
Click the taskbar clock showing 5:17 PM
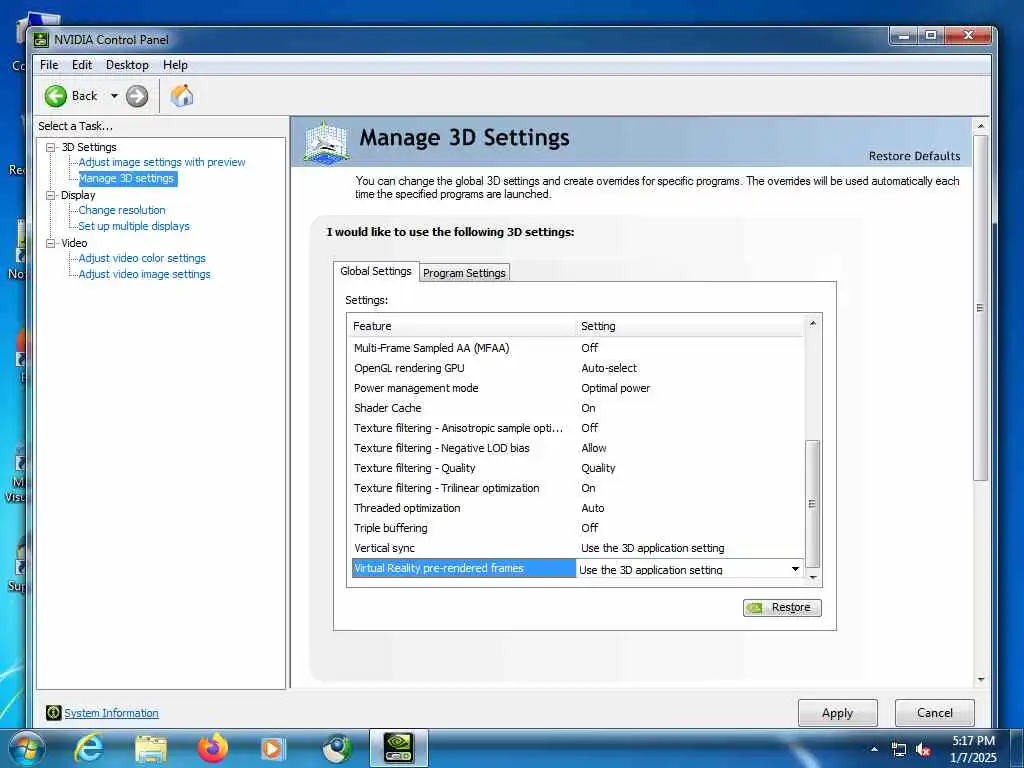click(x=973, y=749)
